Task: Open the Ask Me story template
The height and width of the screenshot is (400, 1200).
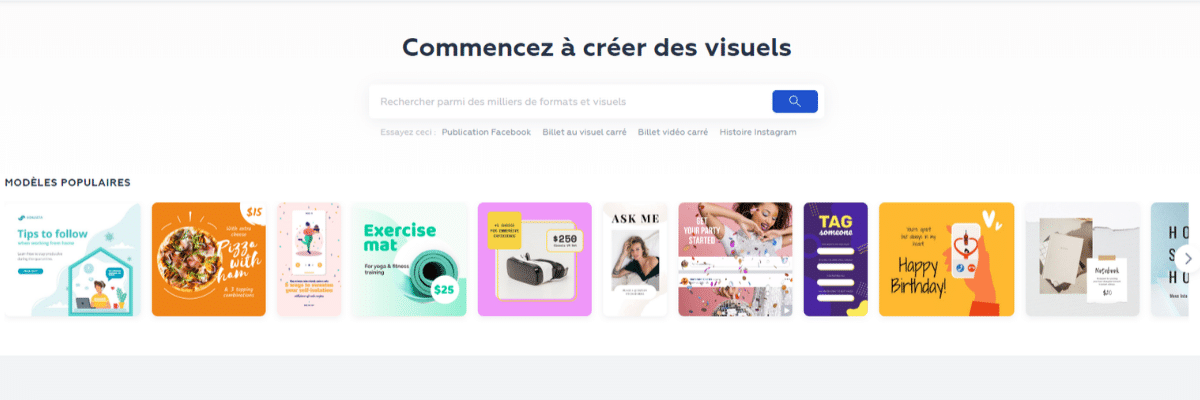Action: click(635, 259)
